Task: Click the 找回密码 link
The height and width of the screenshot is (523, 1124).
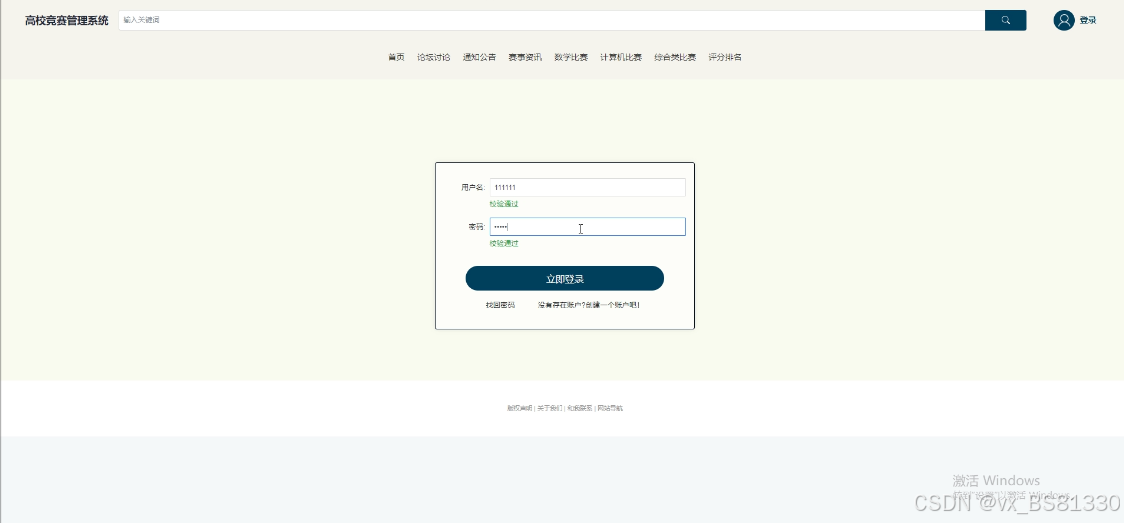Action: (500, 305)
